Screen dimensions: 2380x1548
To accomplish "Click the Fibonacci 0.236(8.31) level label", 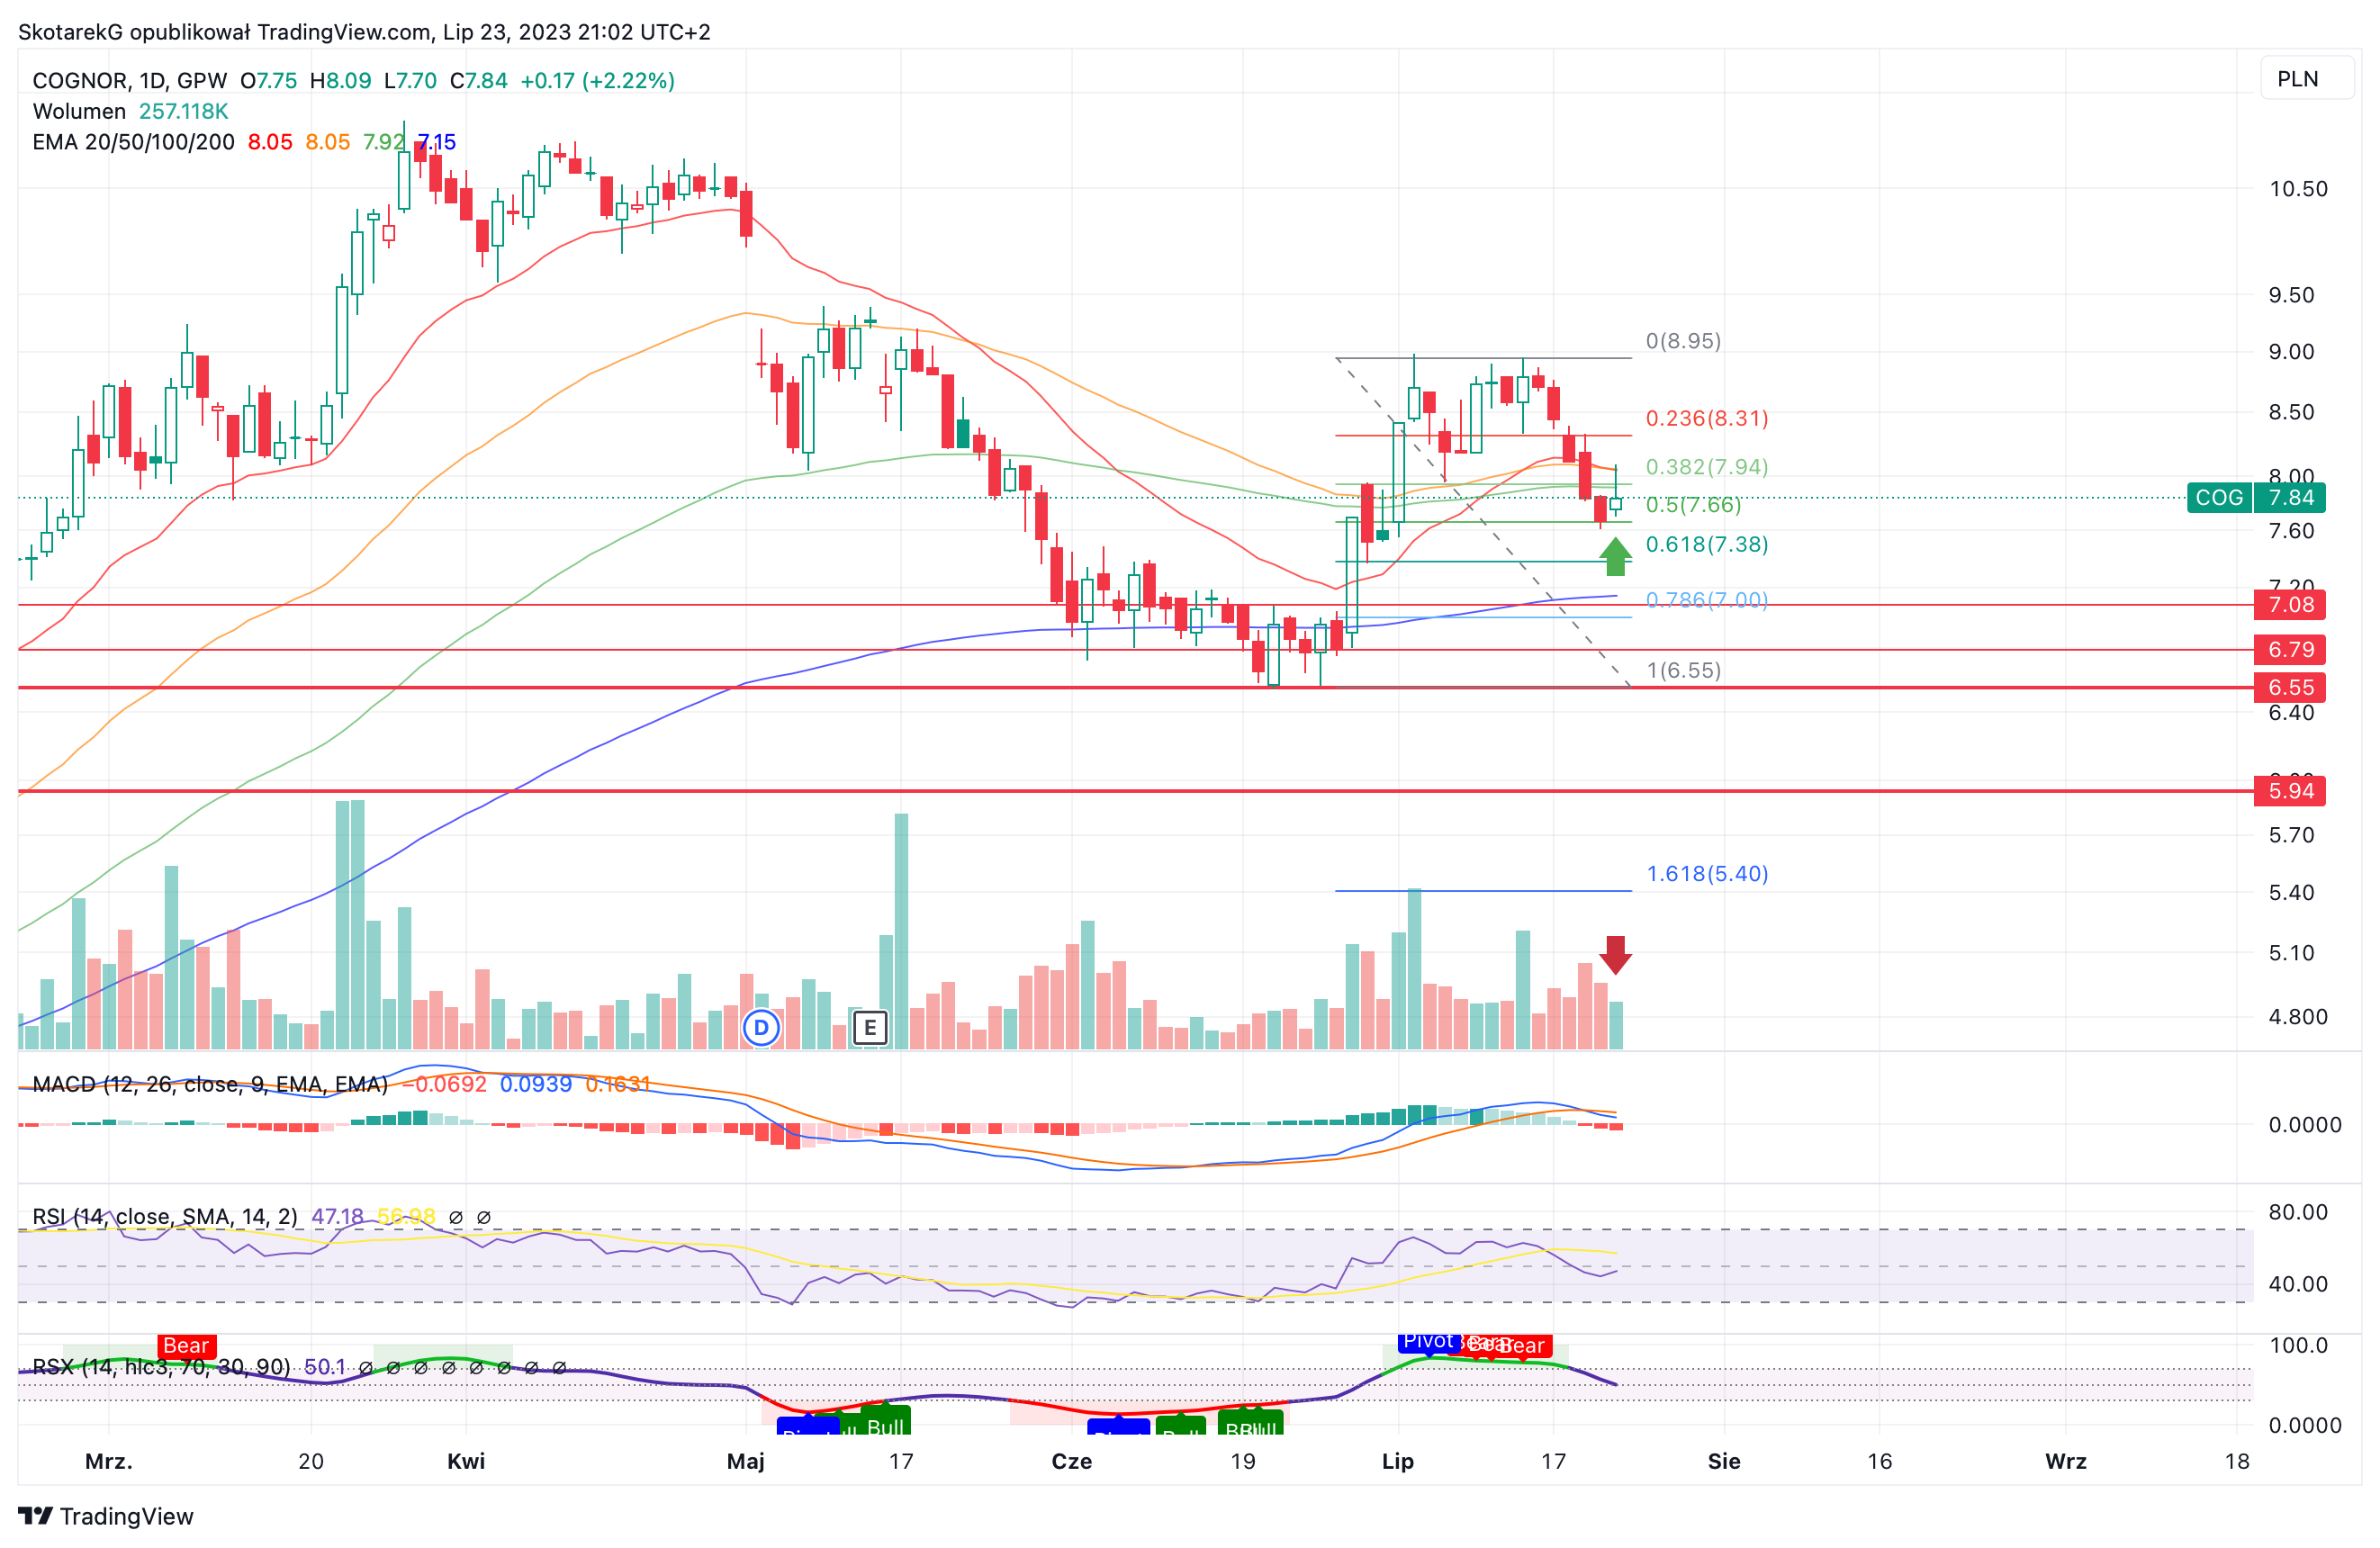I will [1707, 418].
